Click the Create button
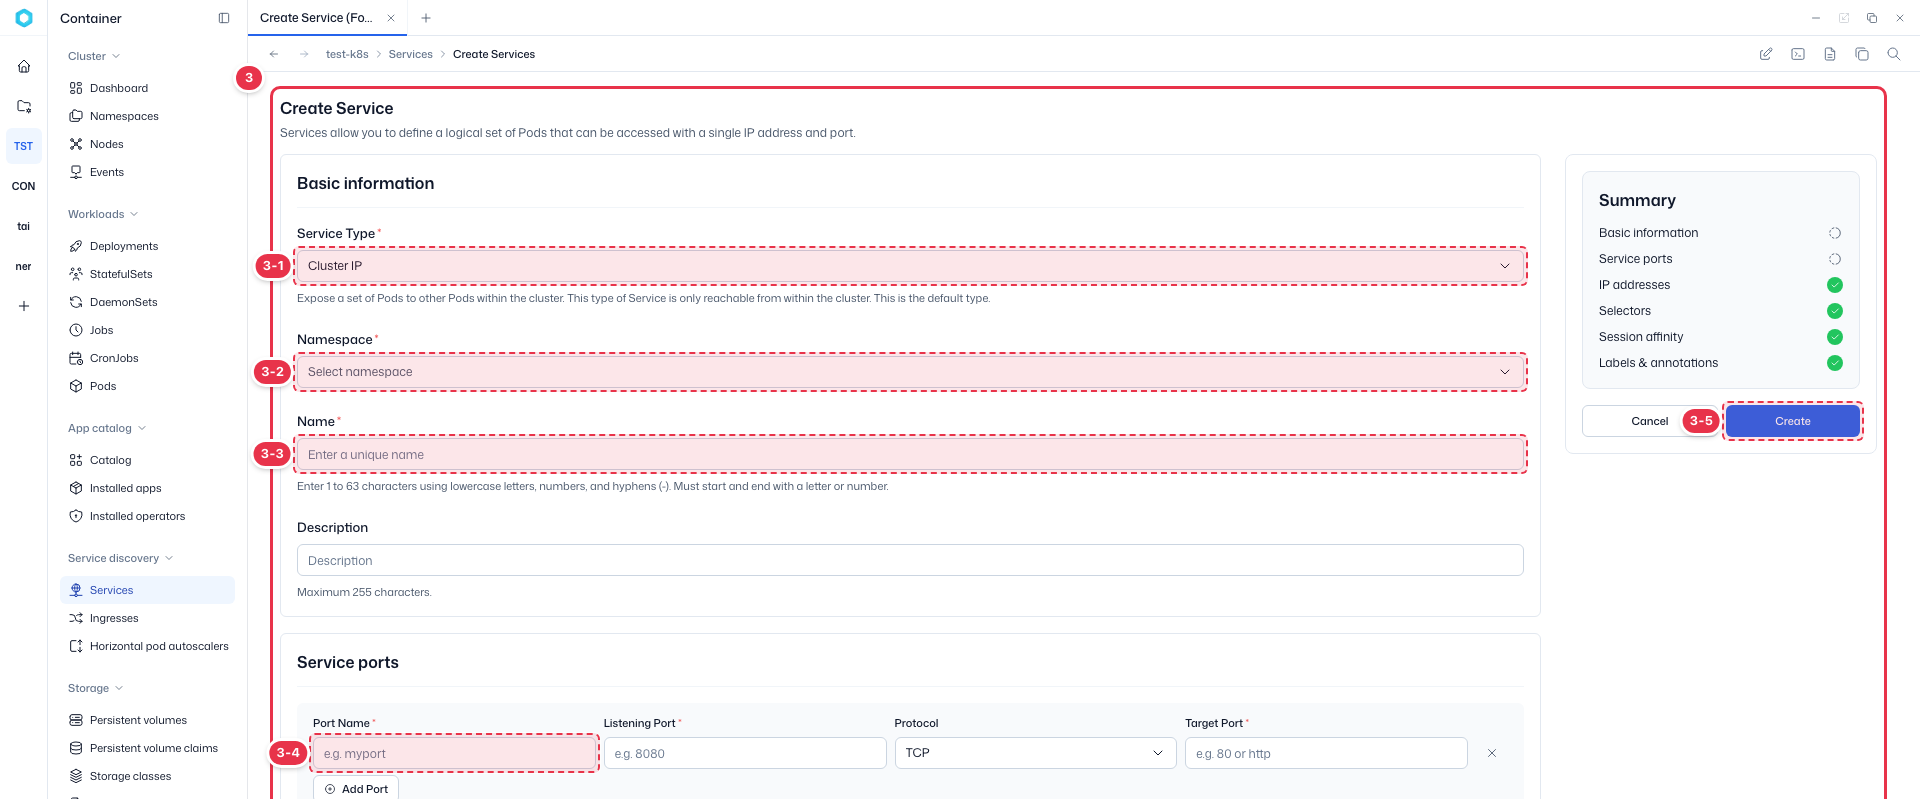Screen dimensions: 1920x799 coord(1793,421)
